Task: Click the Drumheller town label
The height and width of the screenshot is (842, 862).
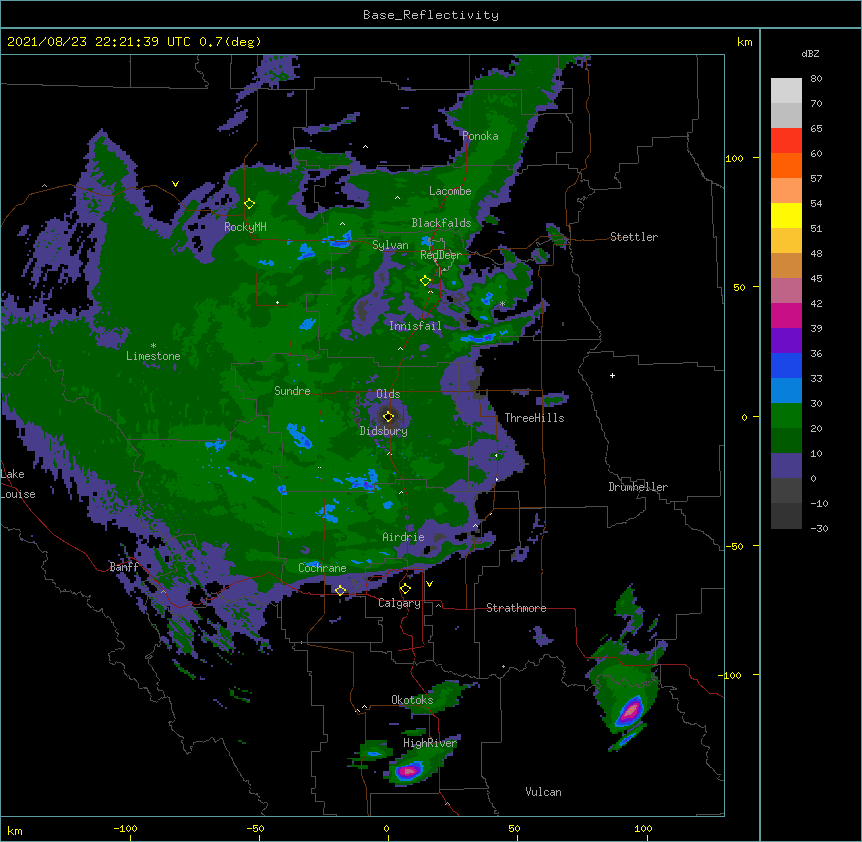Action: tap(638, 487)
